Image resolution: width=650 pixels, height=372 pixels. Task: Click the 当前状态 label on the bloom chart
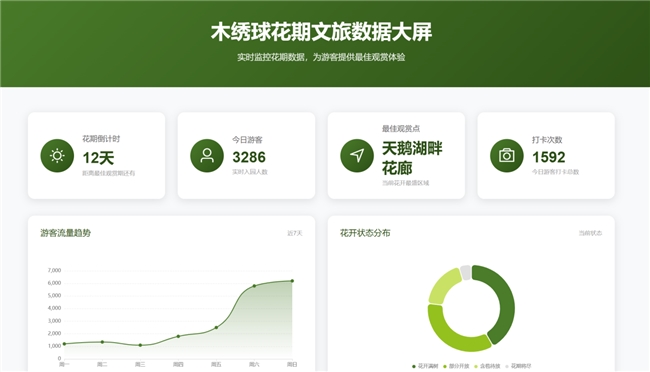pos(590,233)
